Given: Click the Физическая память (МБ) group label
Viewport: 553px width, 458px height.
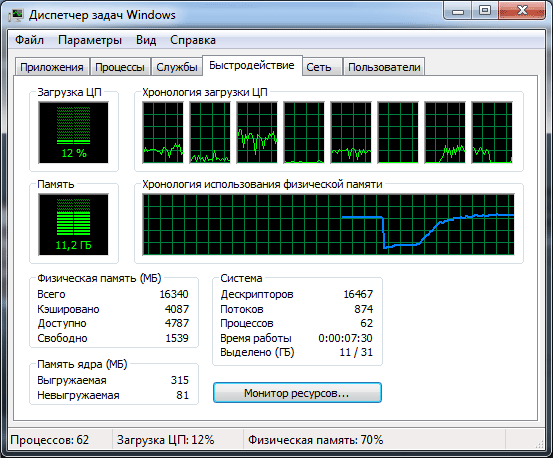Looking at the screenshot, I should pos(99,279).
